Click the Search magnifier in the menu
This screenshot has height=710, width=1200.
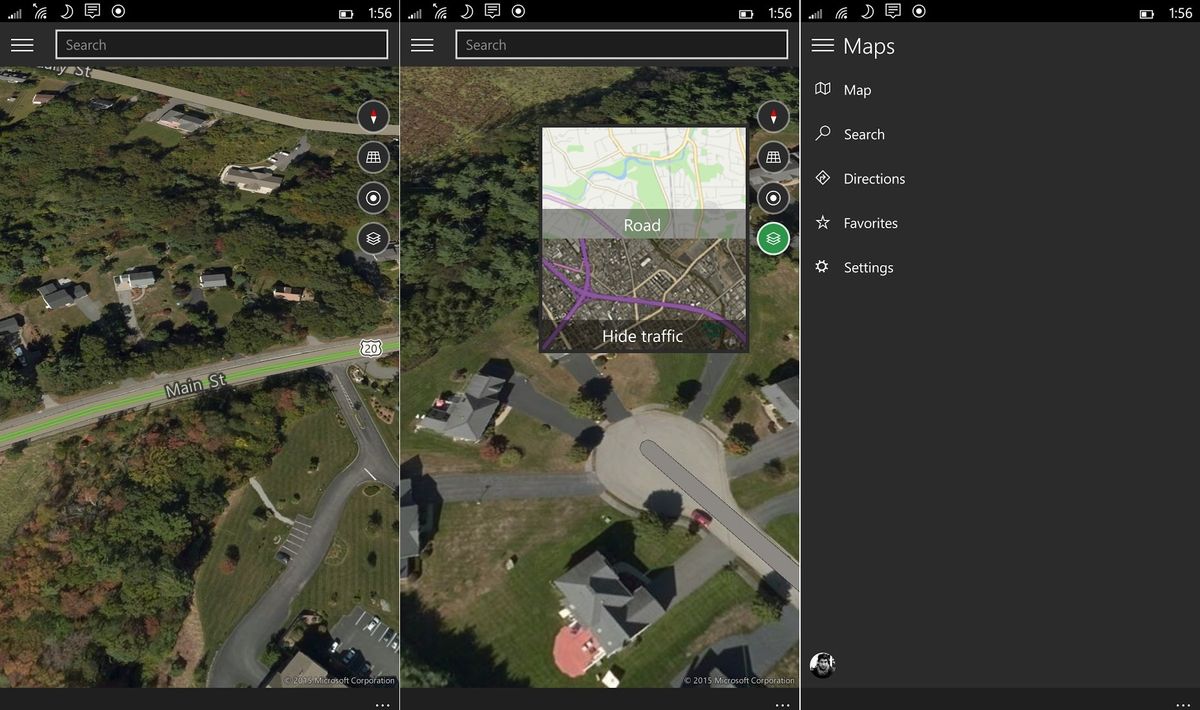pos(823,133)
